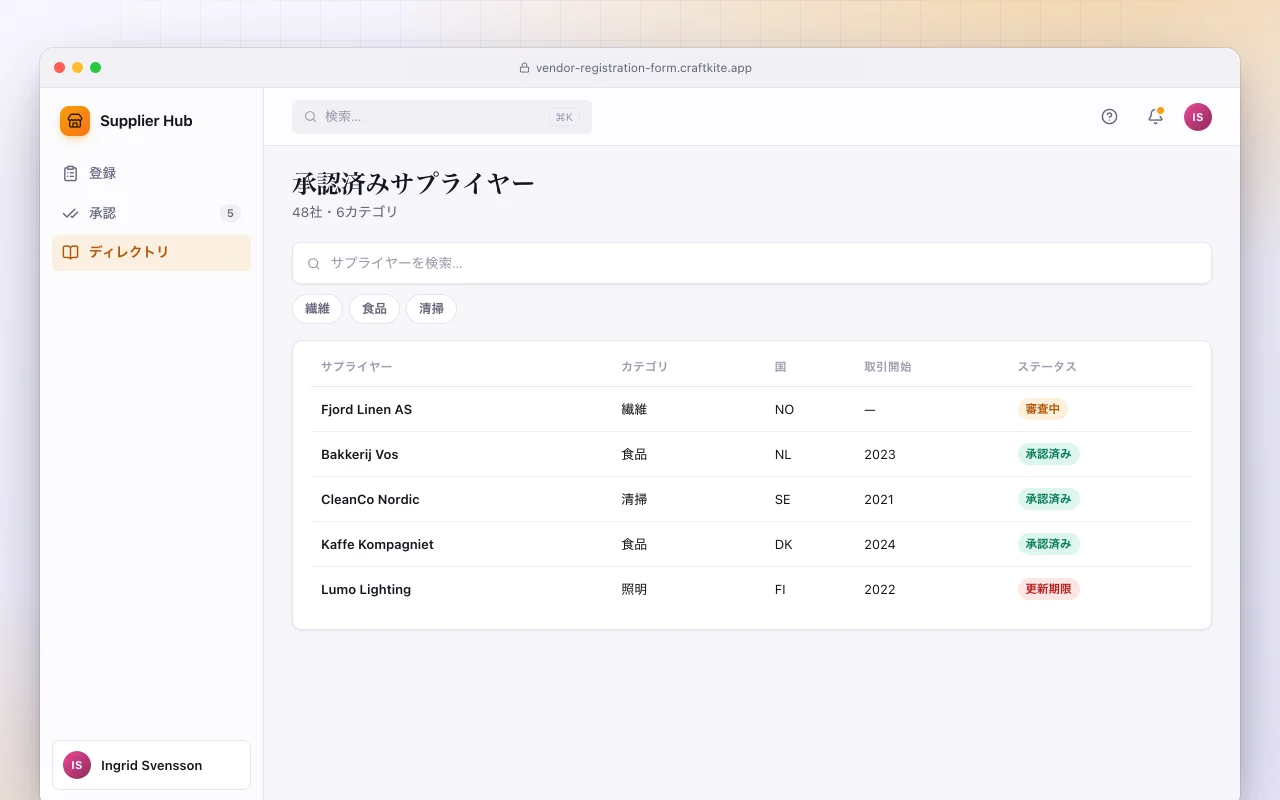The image size is (1280, 800).
Task: Click the 2024 start year cell
Action: (x=880, y=544)
